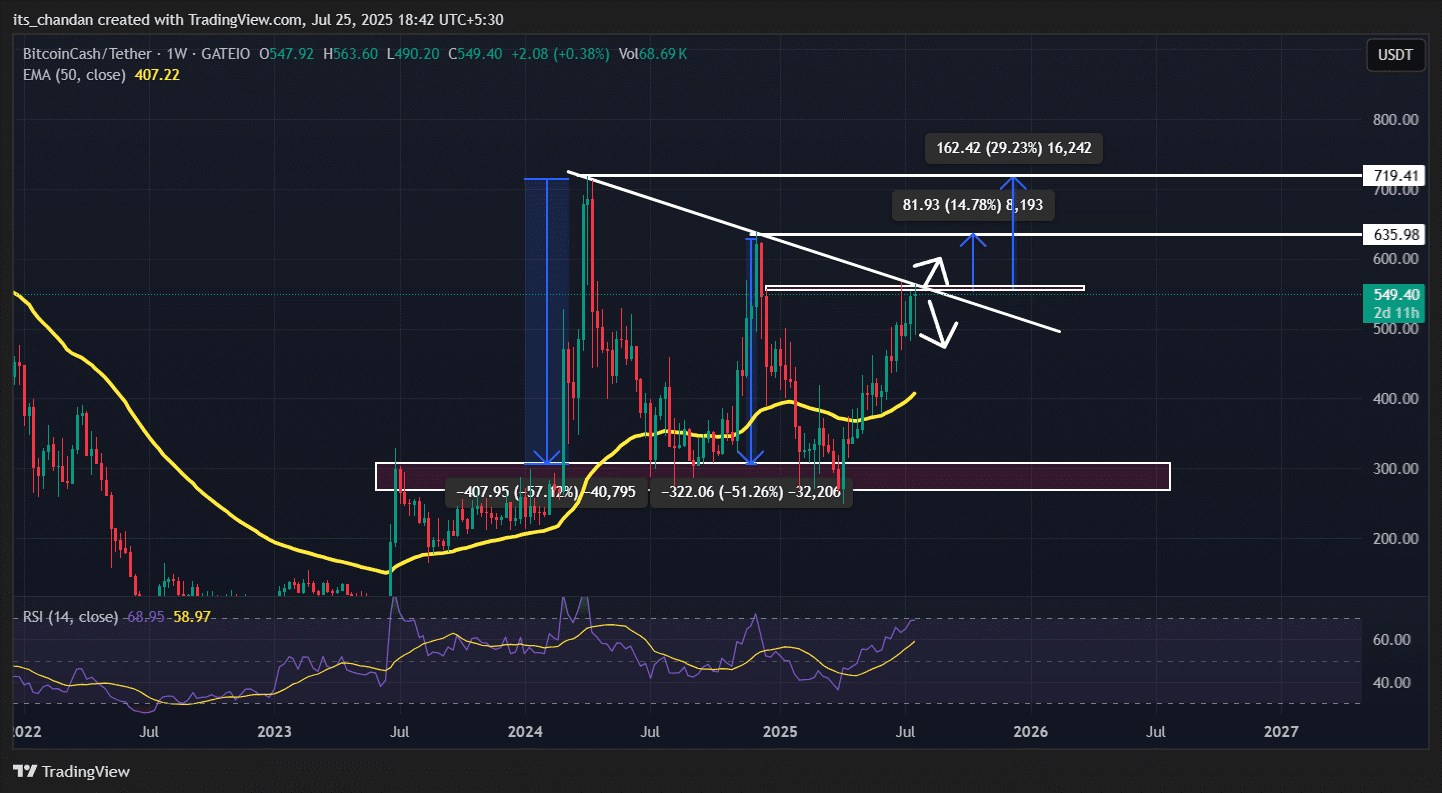Click the 162.42 (29.23%) measurement label

pyautogui.click(x=1014, y=149)
